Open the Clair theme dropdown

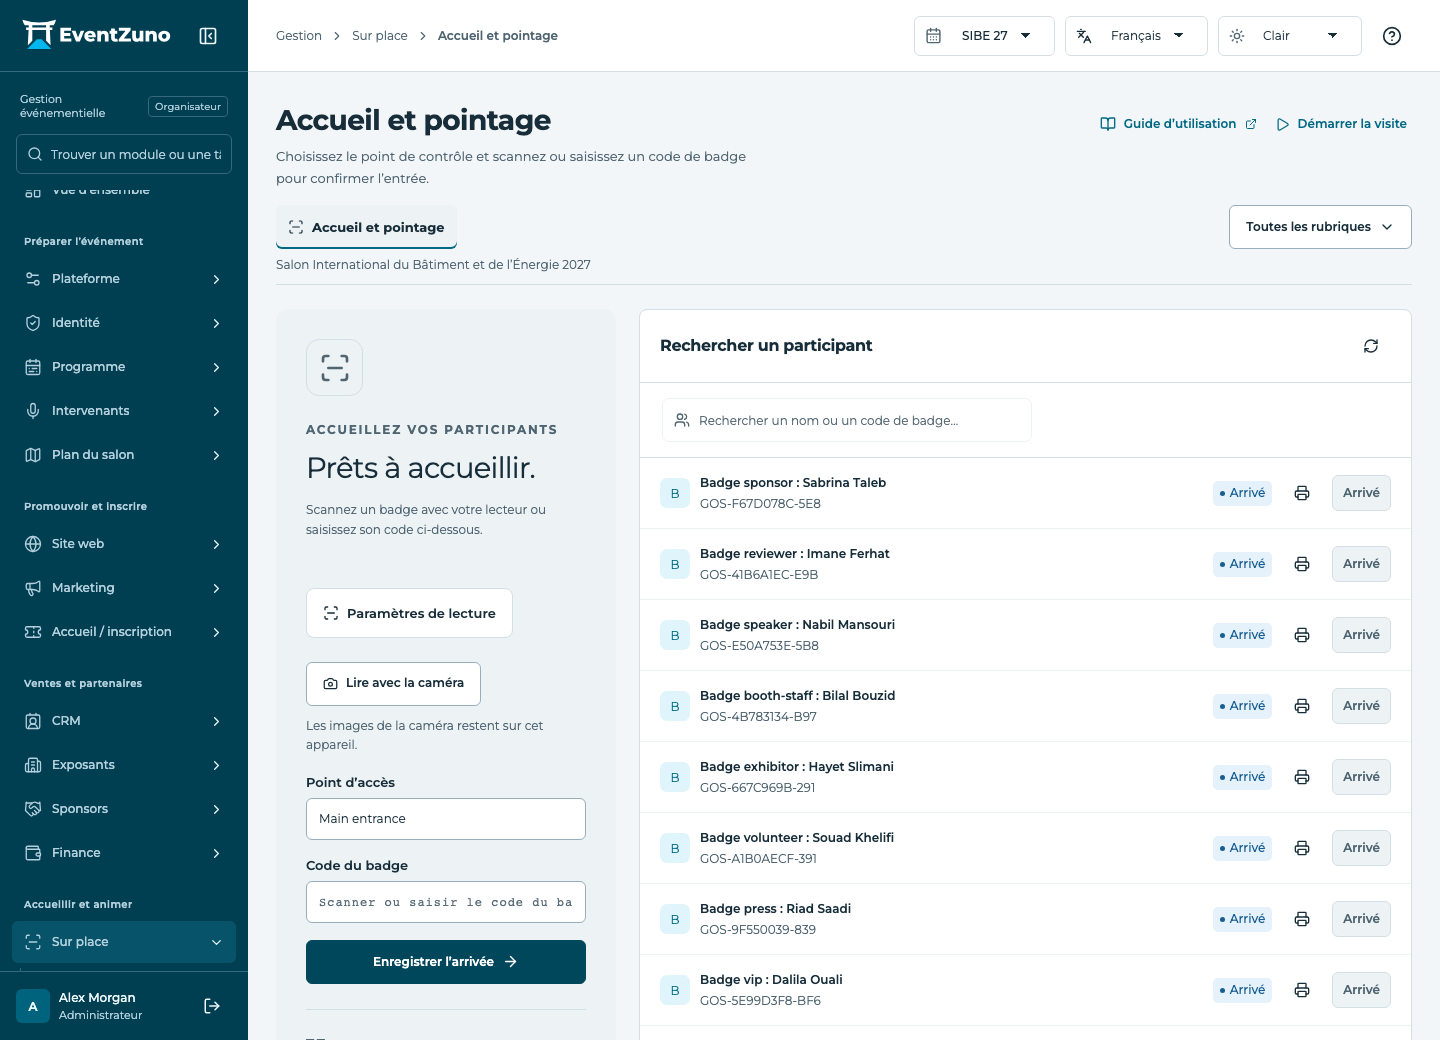pyautogui.click(x=1289, y=36)
